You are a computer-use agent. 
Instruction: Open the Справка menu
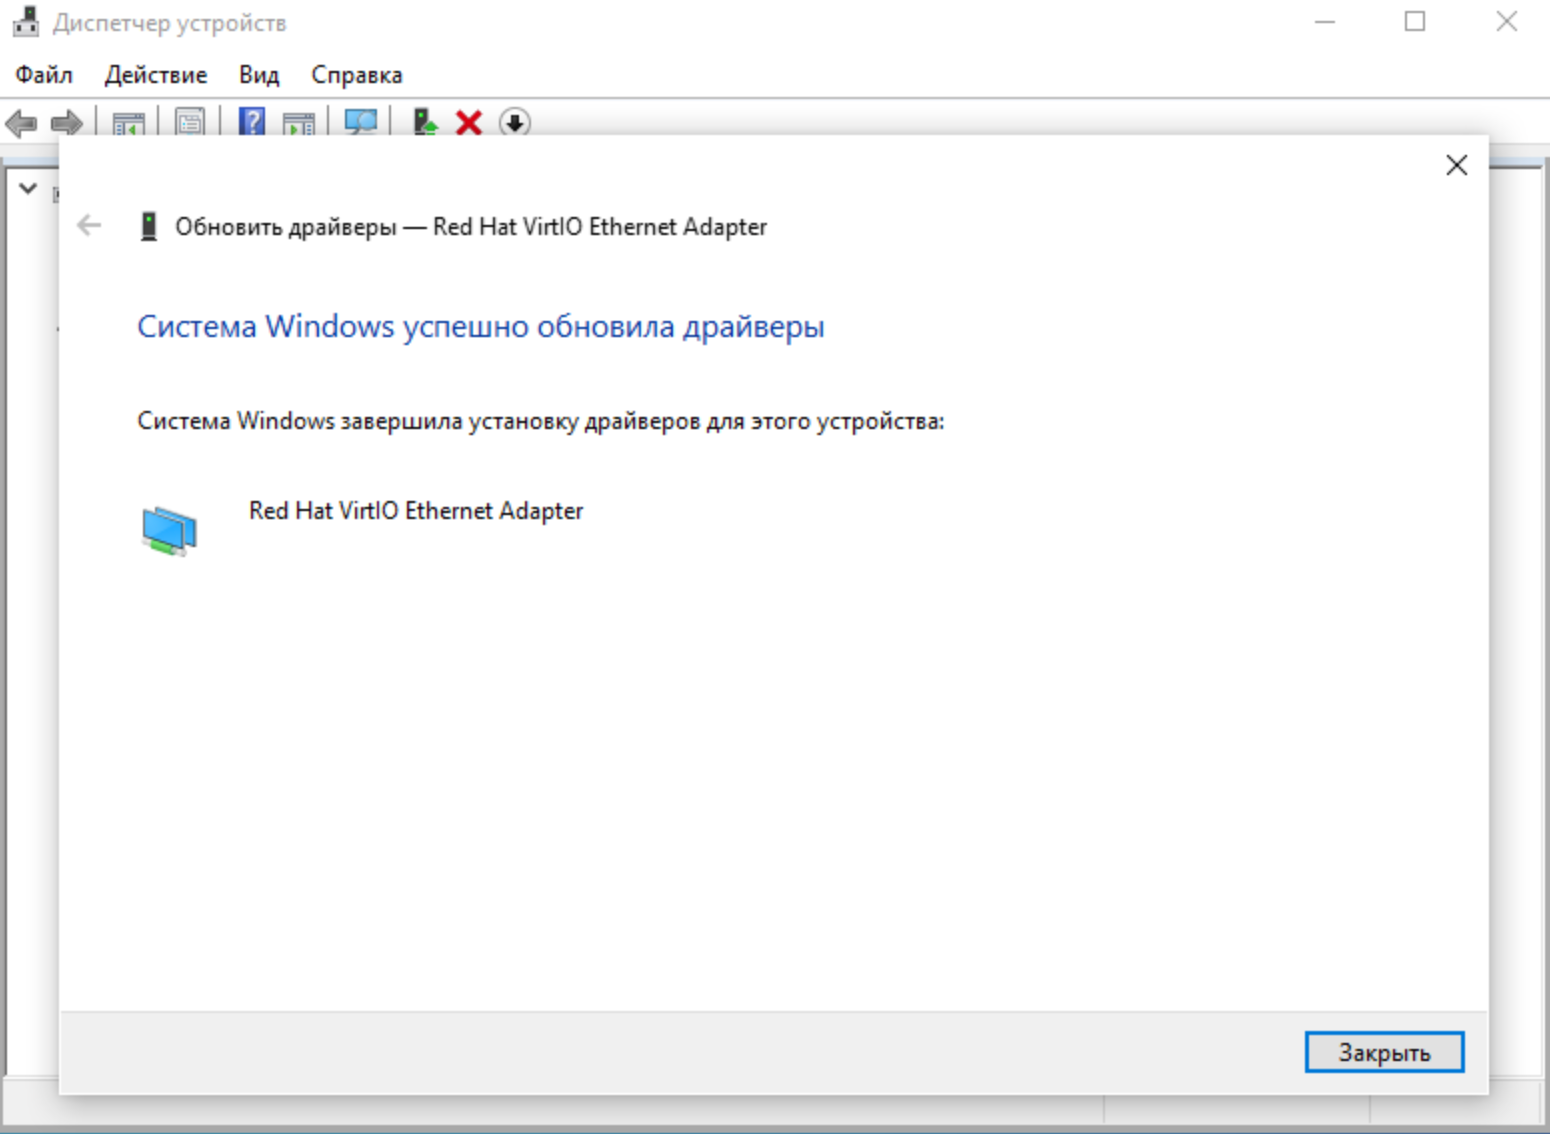click(x=357, y=75)
